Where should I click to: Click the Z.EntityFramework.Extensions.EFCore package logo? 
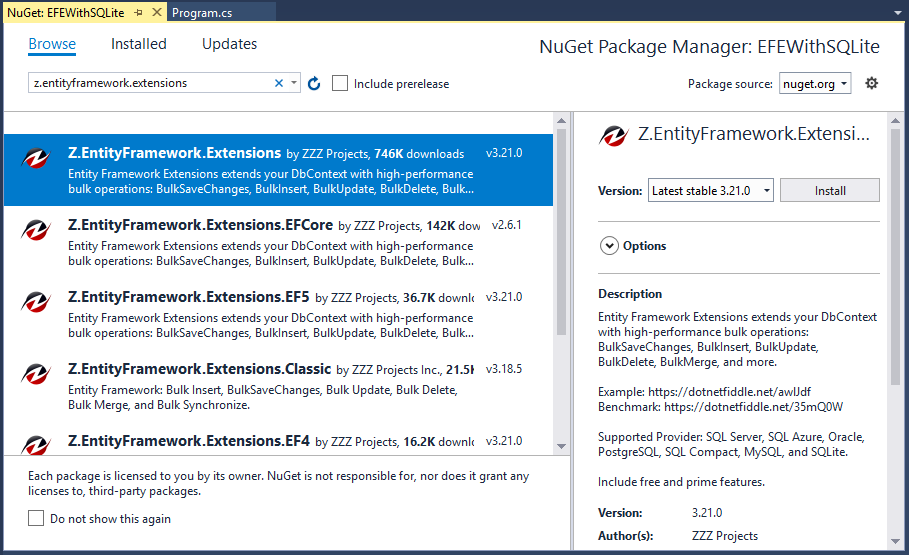pyautogui.click(x=36, y=230)
